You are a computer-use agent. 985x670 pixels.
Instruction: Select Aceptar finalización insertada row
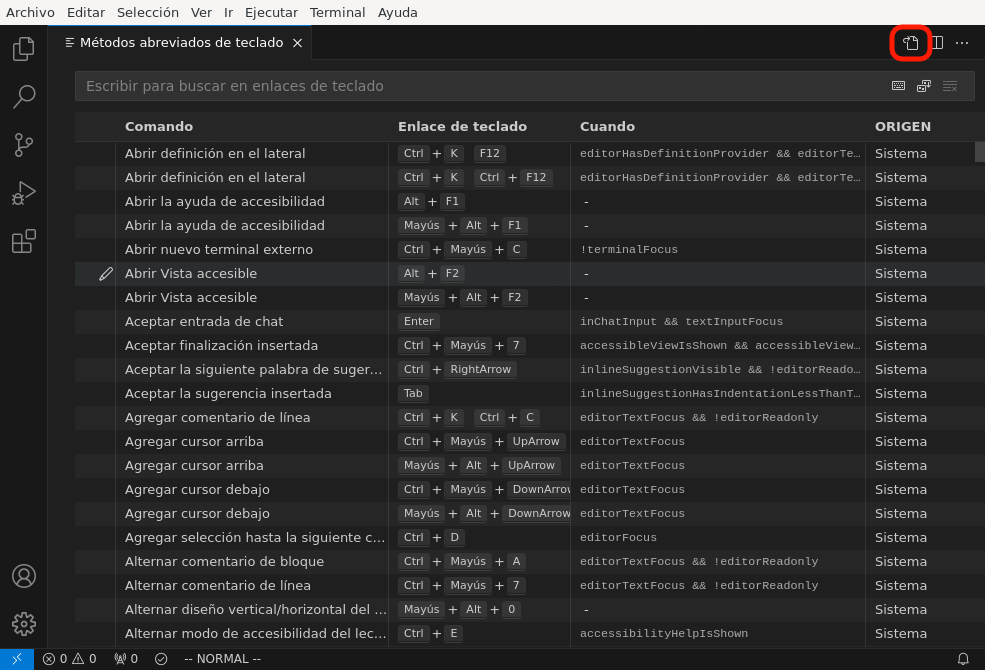coord(530,345)
